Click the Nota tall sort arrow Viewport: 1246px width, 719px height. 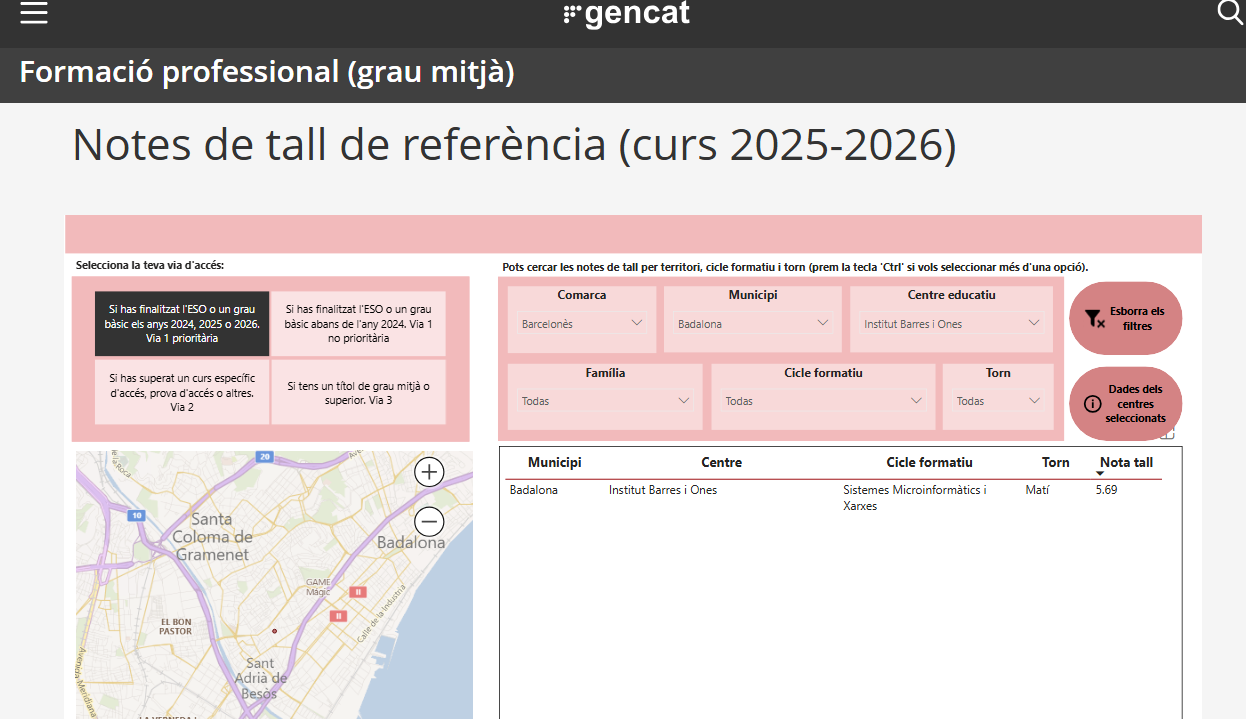click(1100, 474)
